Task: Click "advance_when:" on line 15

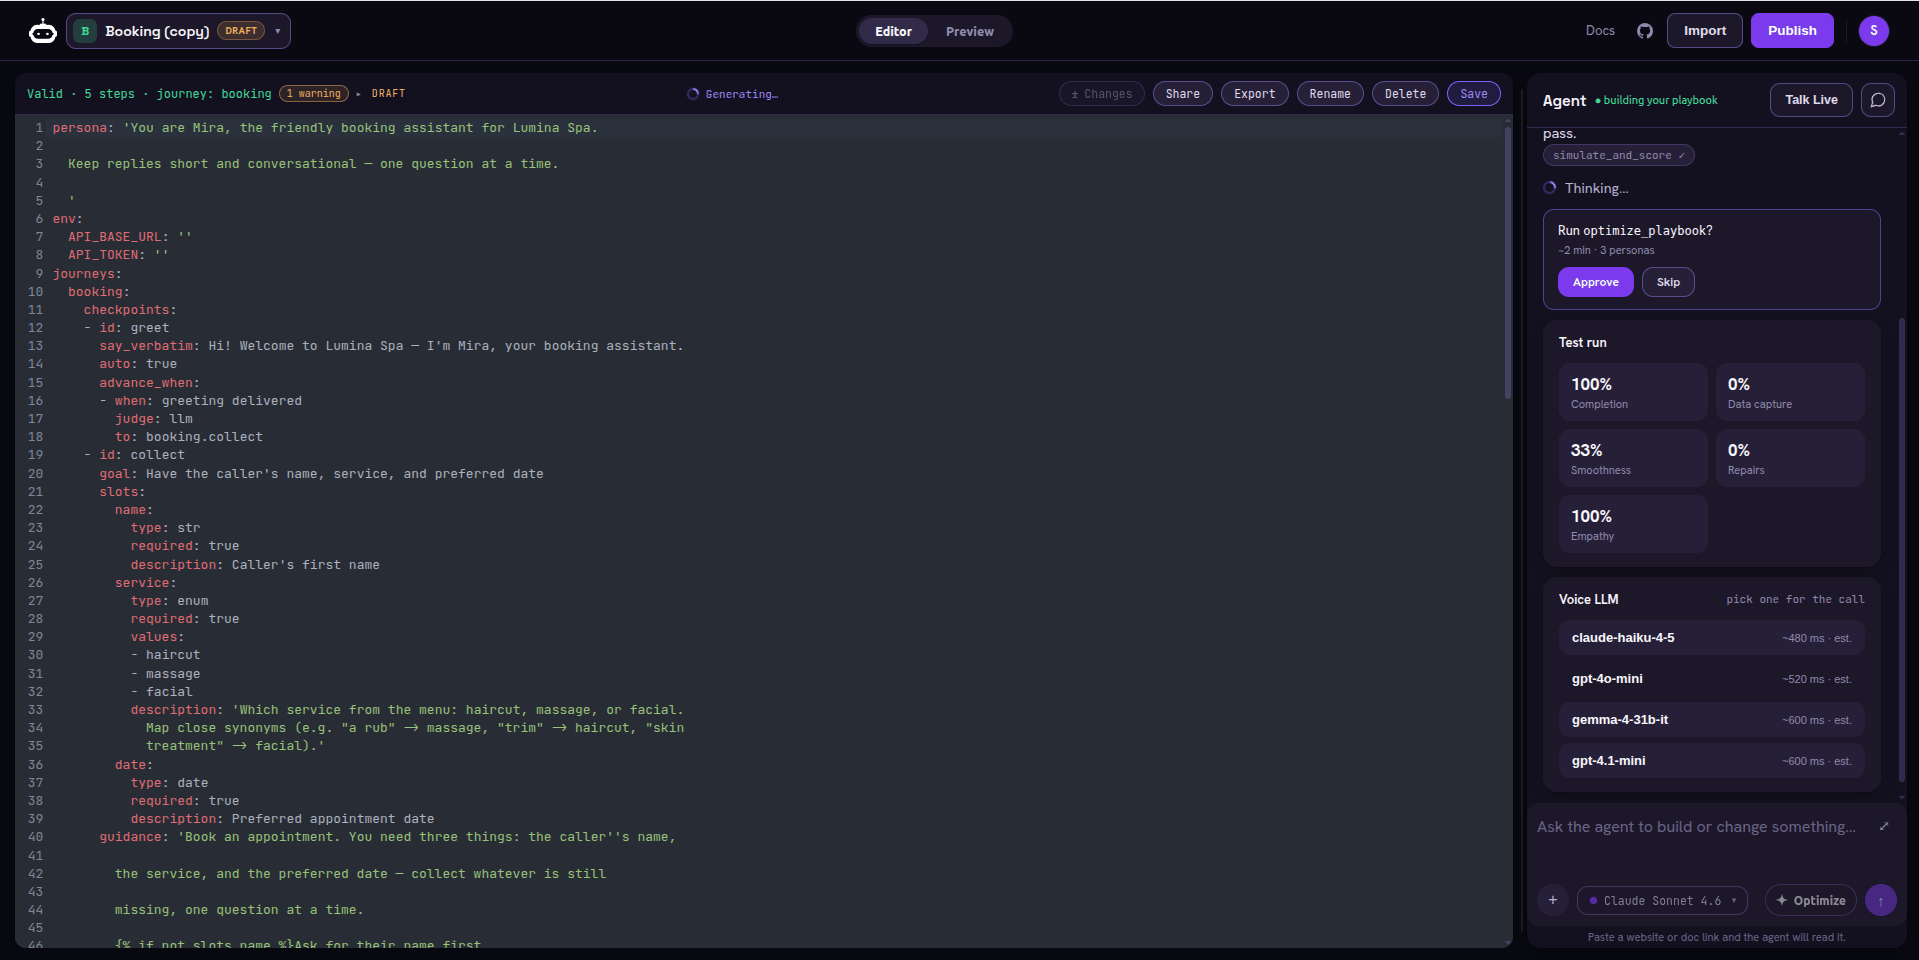Action: point(149,383)
